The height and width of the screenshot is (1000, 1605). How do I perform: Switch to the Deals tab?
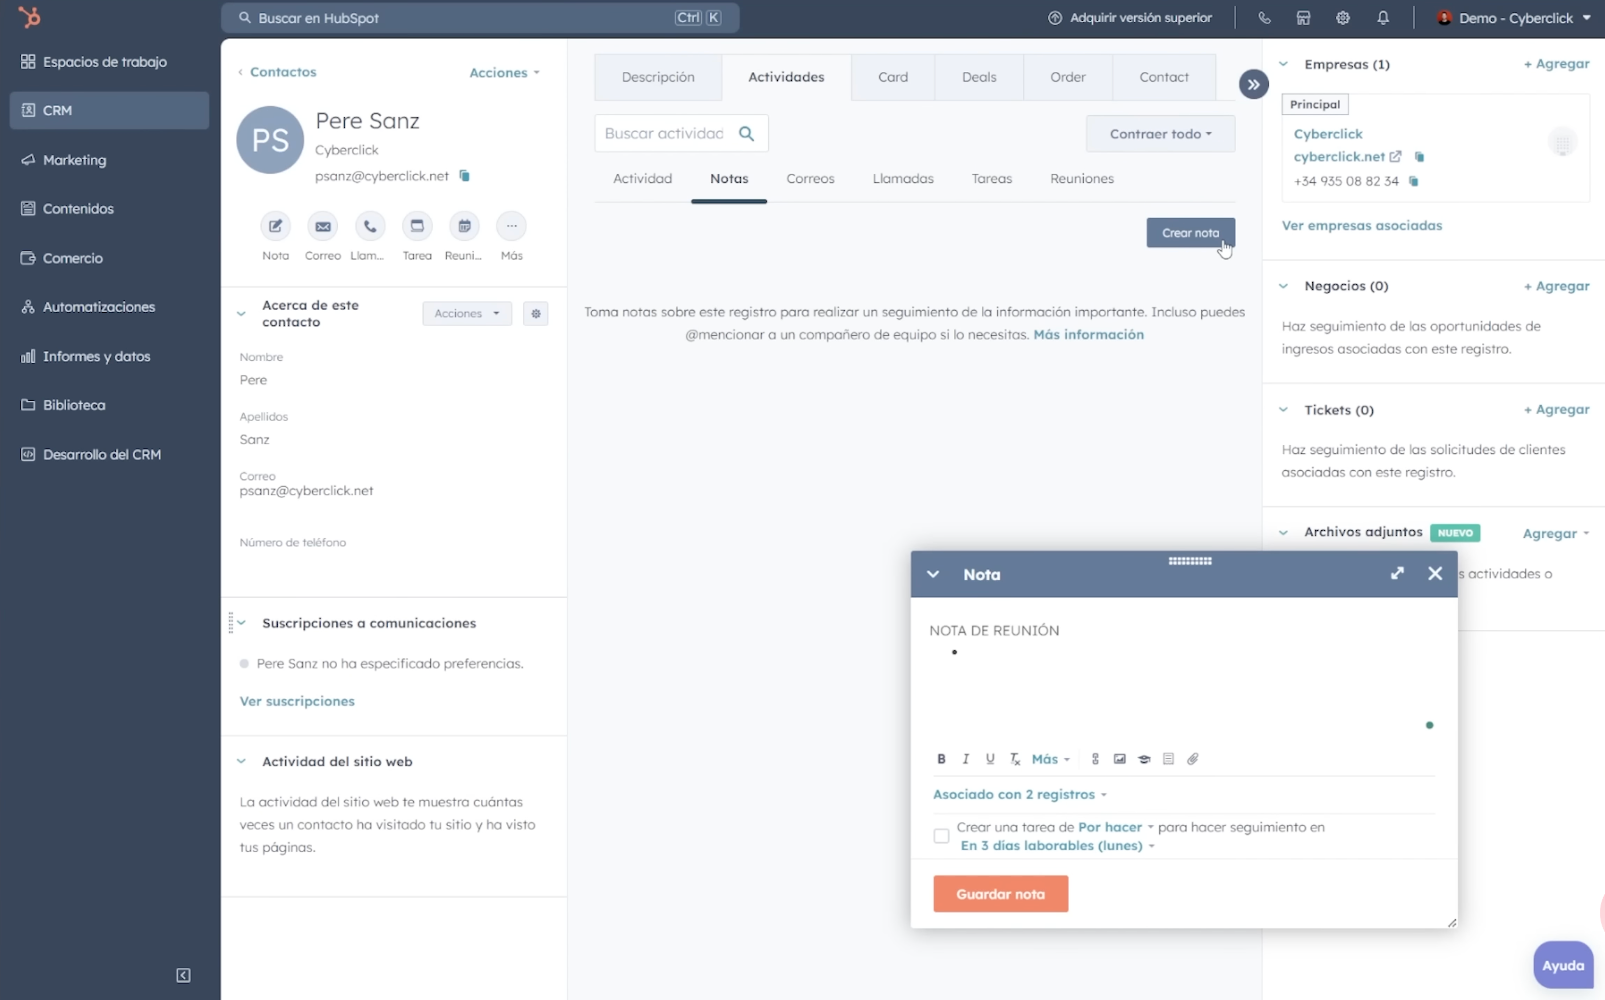click(x=978, y=76)
